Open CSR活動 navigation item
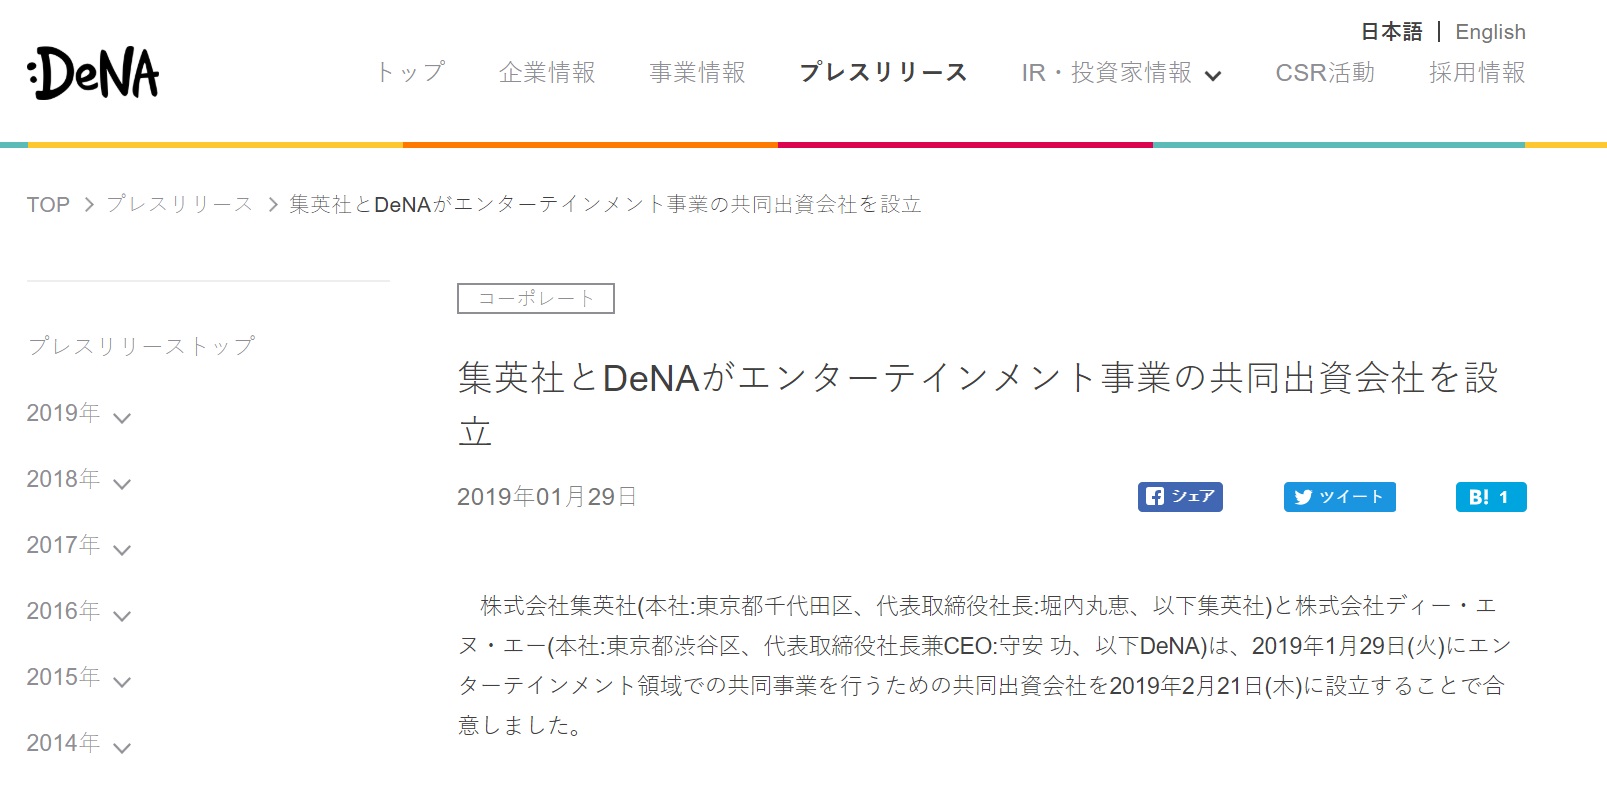Viewport: 1607px width, 785px height. 1325,73
